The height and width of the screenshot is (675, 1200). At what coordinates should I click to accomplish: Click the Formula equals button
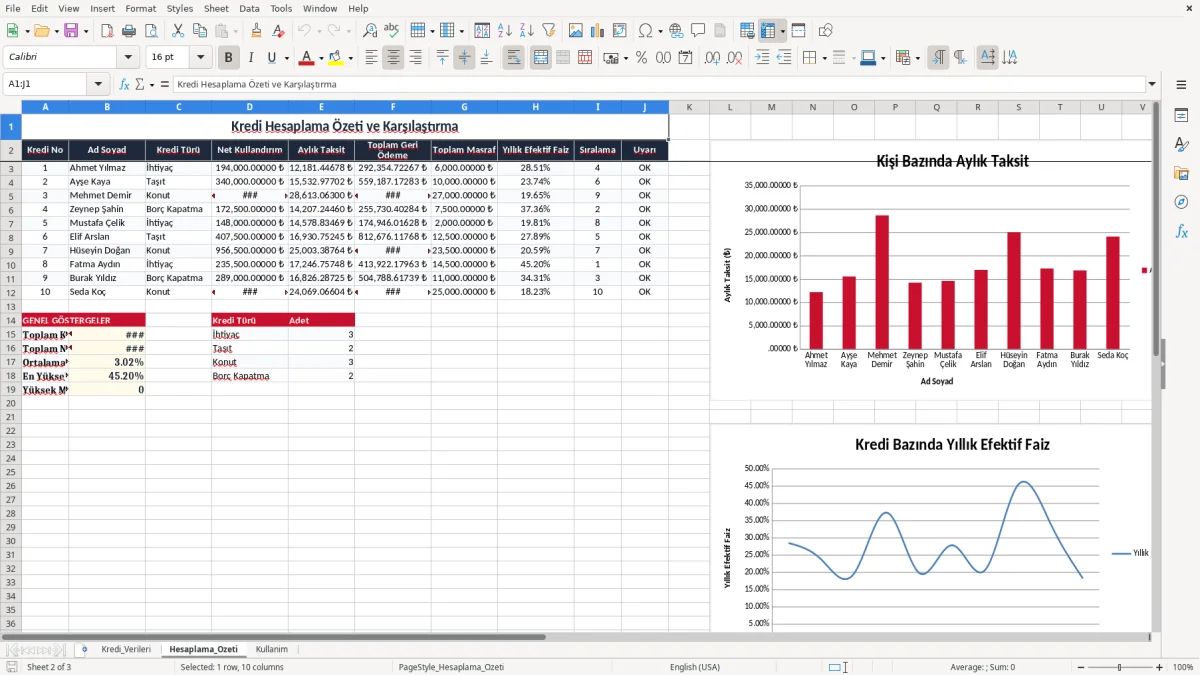coord(165,84)
